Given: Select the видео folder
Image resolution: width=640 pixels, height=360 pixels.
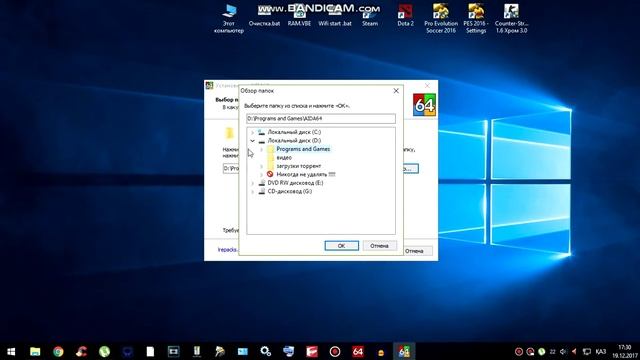Looking at the screenshot, I should (284, 158).
